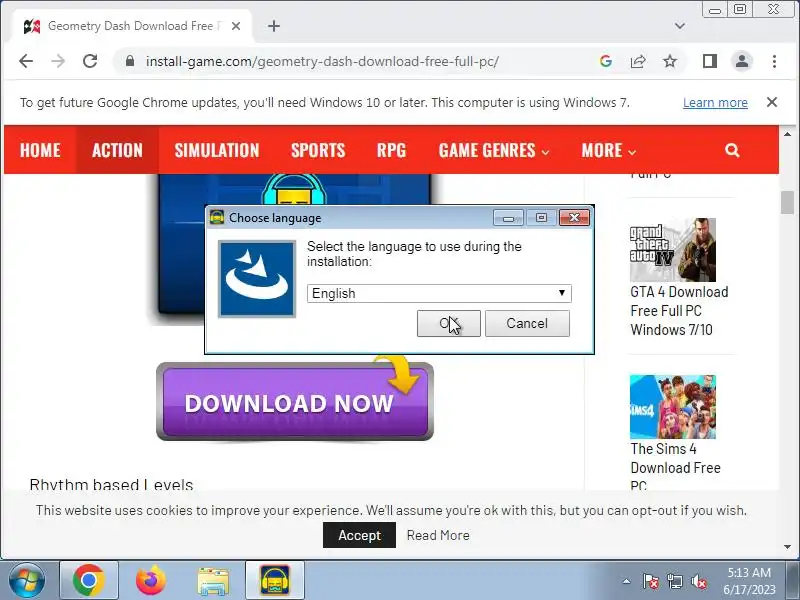Confirm language with OK button

pyautogui.click(x=448, y=323)
